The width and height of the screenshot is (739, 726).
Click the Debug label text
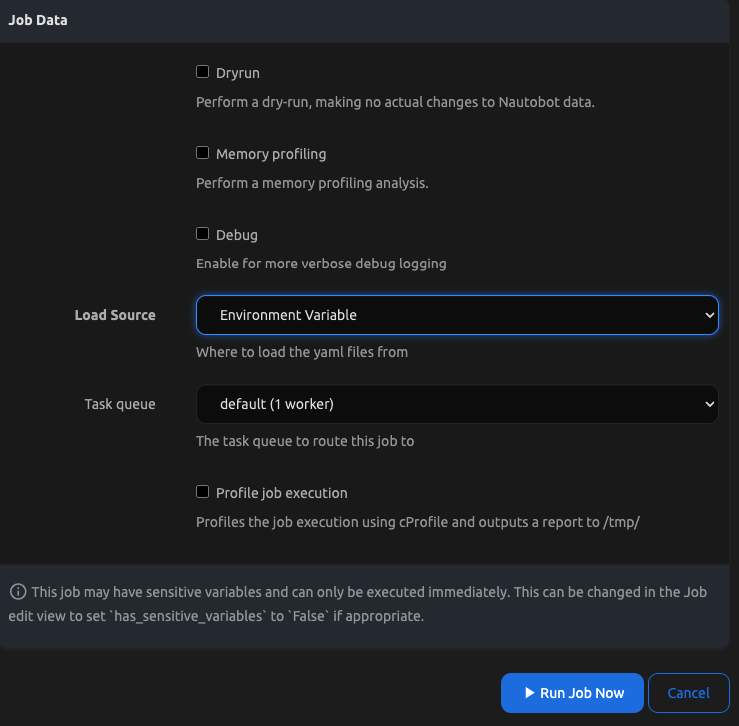(237, 235)
